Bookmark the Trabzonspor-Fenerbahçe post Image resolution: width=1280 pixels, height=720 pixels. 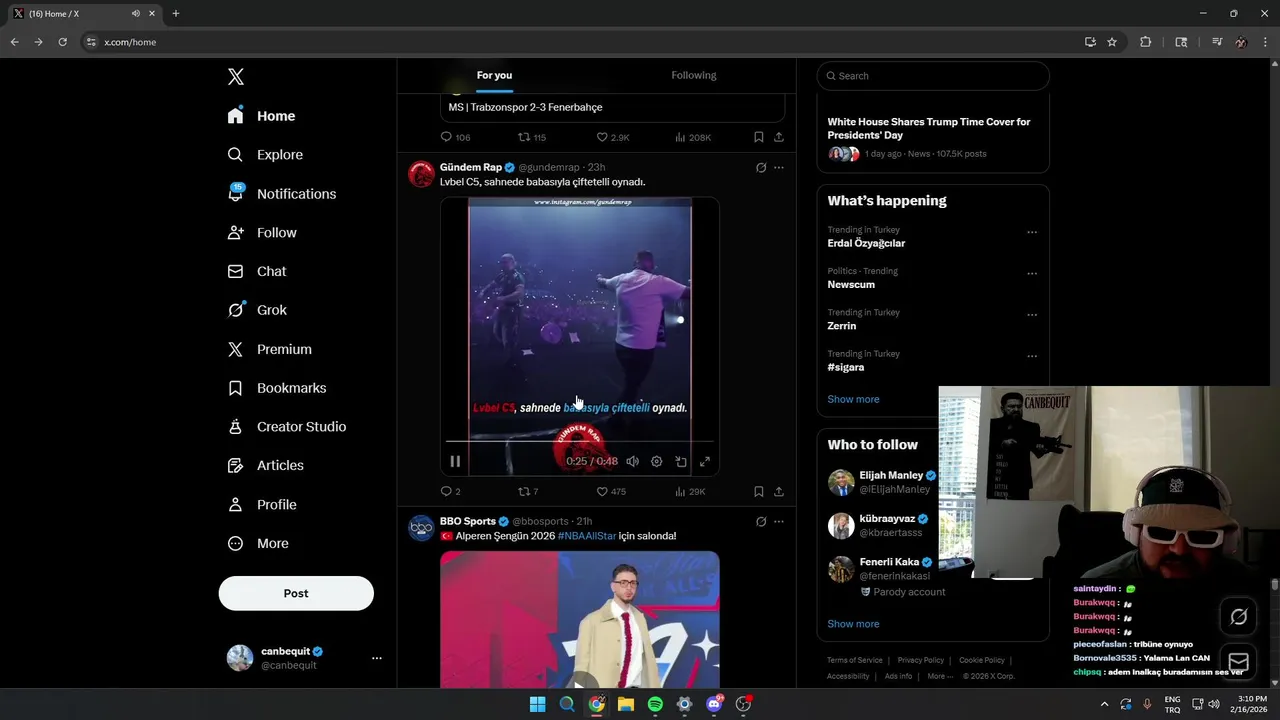point(759,137)
